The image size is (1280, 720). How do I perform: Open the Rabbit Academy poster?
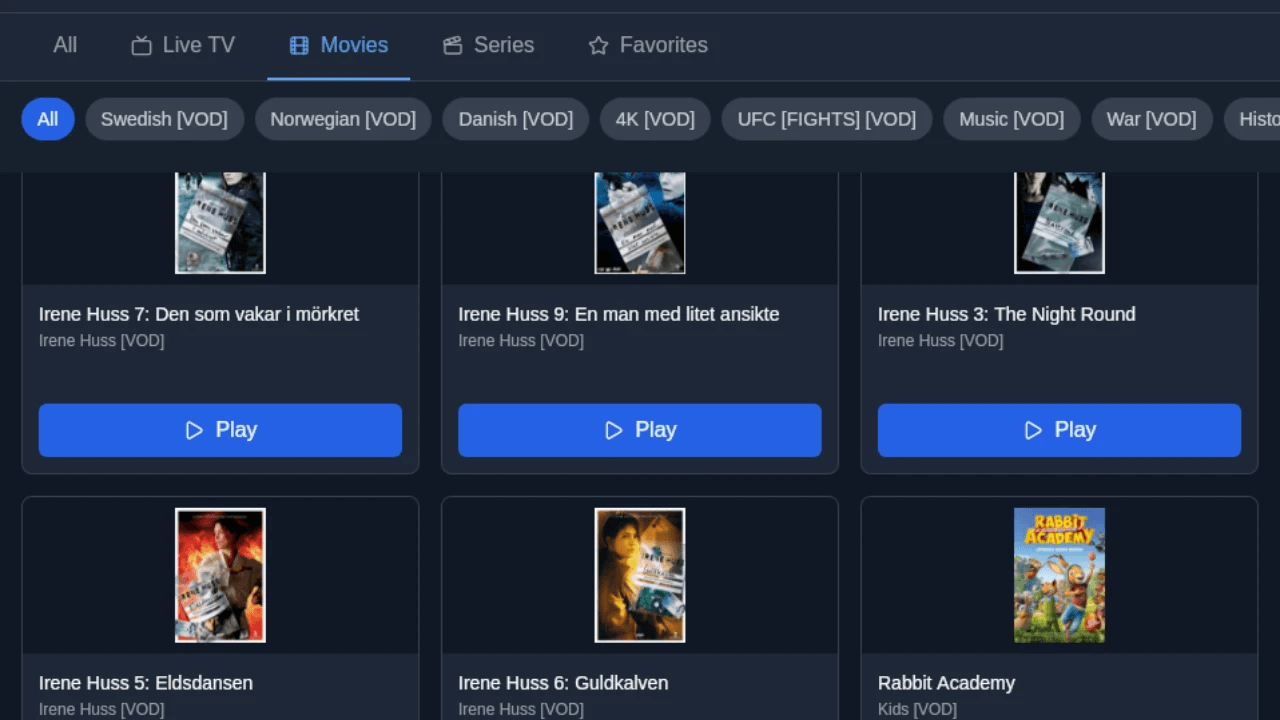(1059, 575)
